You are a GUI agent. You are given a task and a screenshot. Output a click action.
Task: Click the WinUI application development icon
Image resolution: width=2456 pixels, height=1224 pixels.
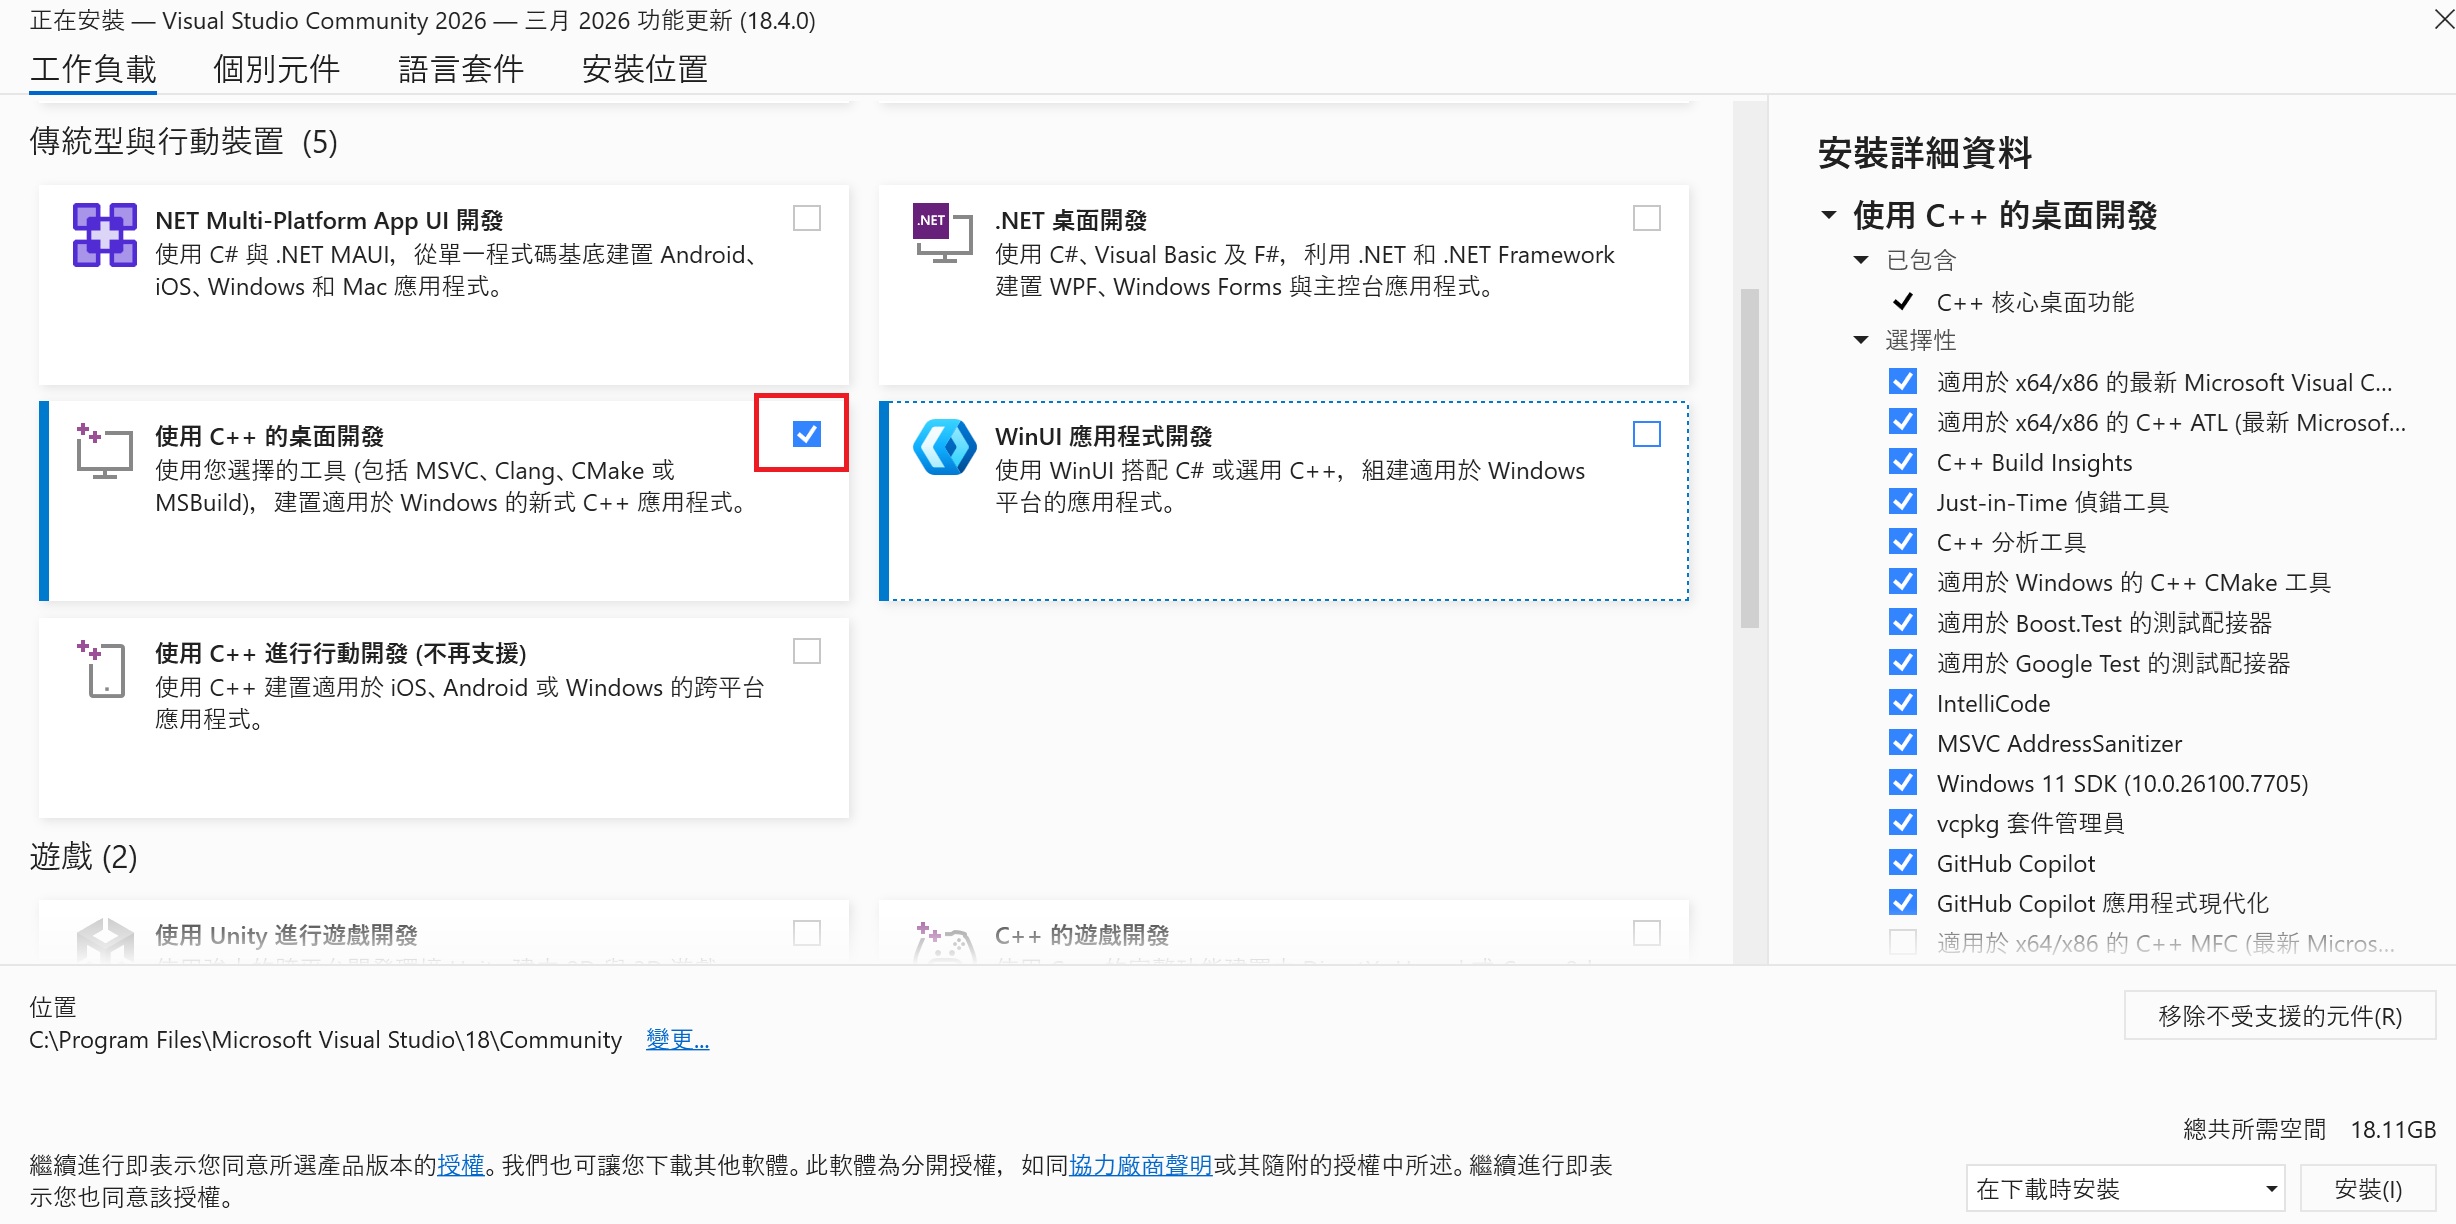944,447
